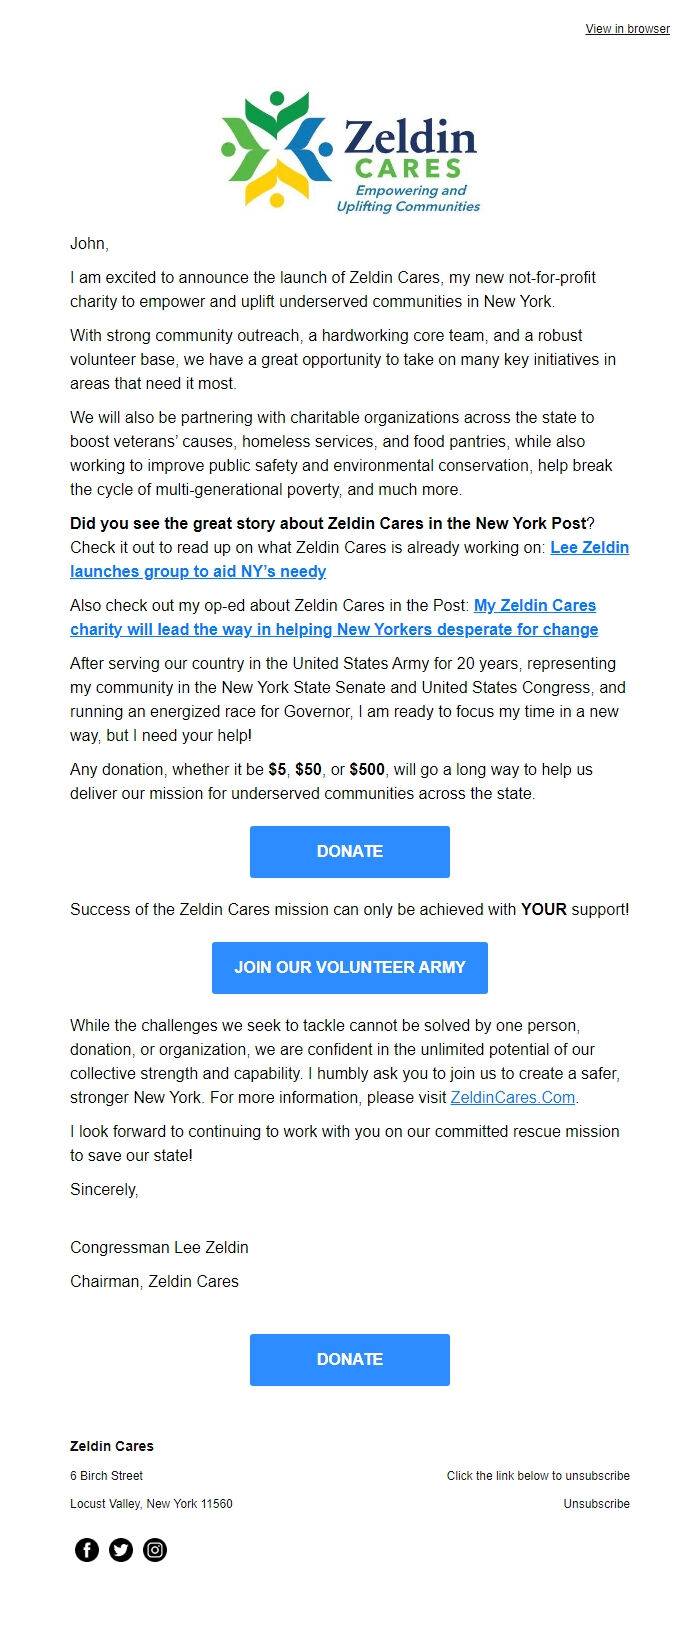The image size is (700, 1642).
Task: Open the Twitter icon in the footer
Action: coord(120,1551)
